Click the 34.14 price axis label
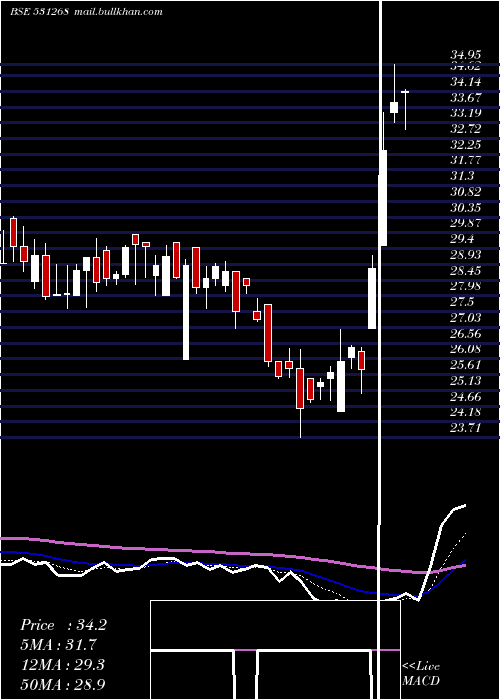The image size is (500, 700). [x=466, y=82]
